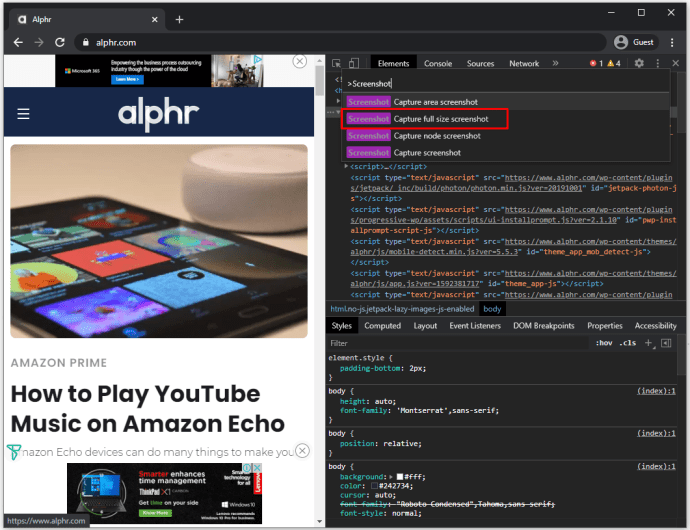Switch to the Computed pane tab
Viewport: 690px width, 530px height.
point(382,326)
